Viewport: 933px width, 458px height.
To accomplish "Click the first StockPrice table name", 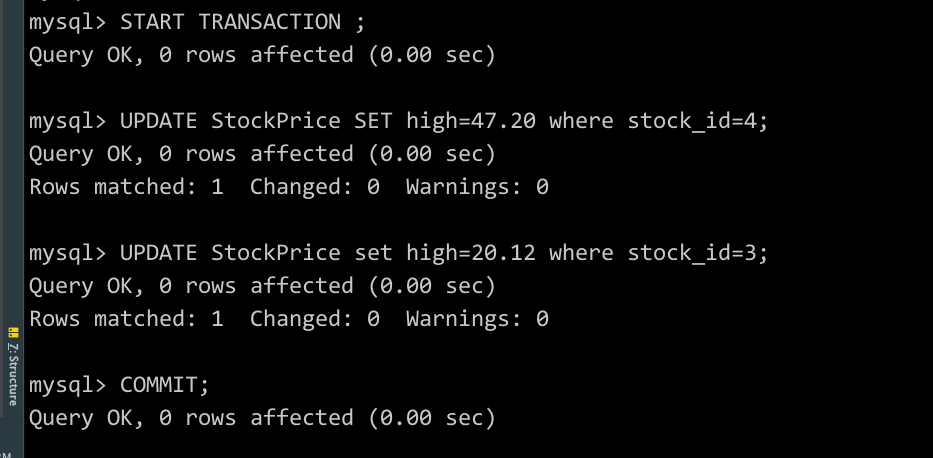I will pyautogui.click(x=275, y=121).
